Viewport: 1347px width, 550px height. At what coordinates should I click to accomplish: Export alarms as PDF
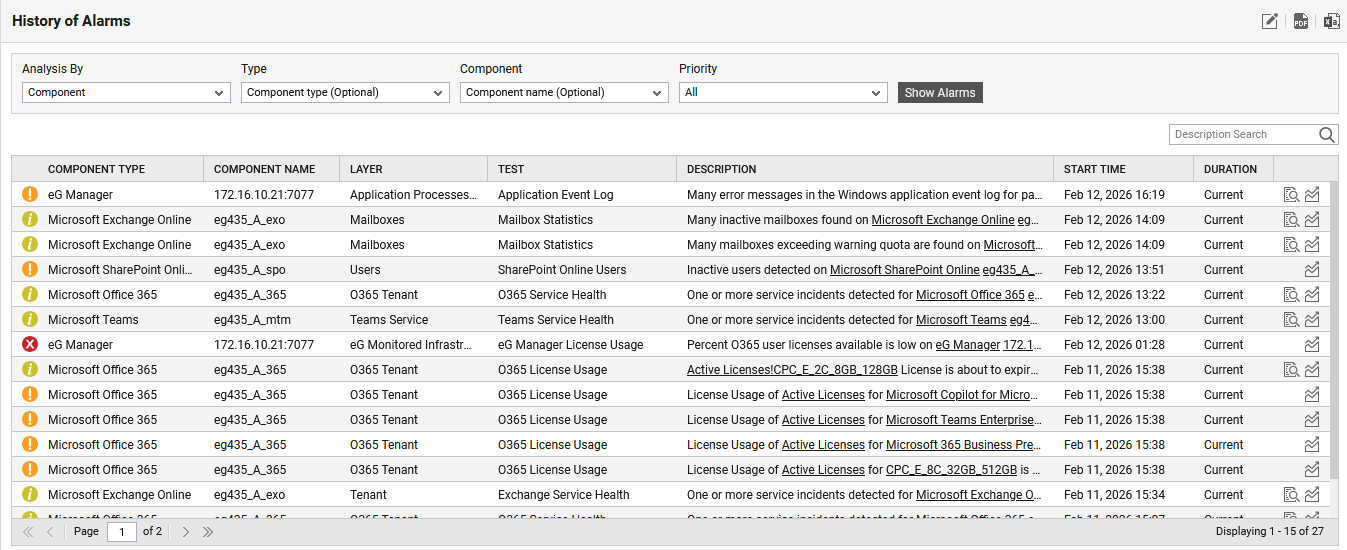point(1300,21)
